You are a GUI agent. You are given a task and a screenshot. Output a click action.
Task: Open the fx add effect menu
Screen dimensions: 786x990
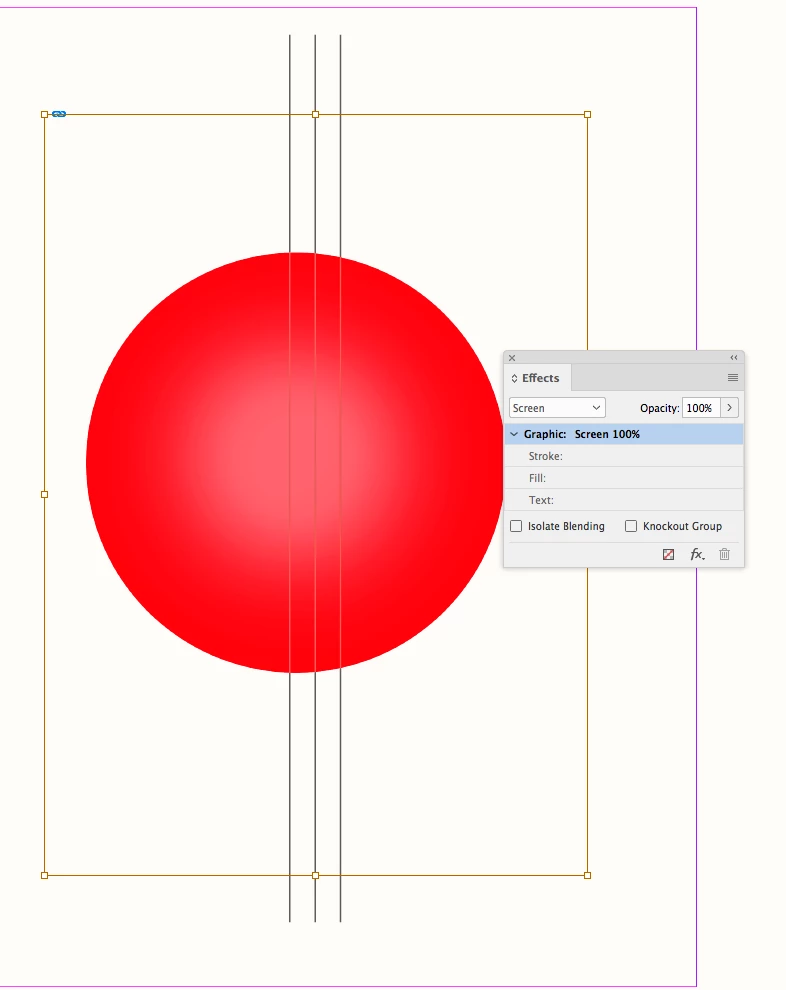pos(697,554)
